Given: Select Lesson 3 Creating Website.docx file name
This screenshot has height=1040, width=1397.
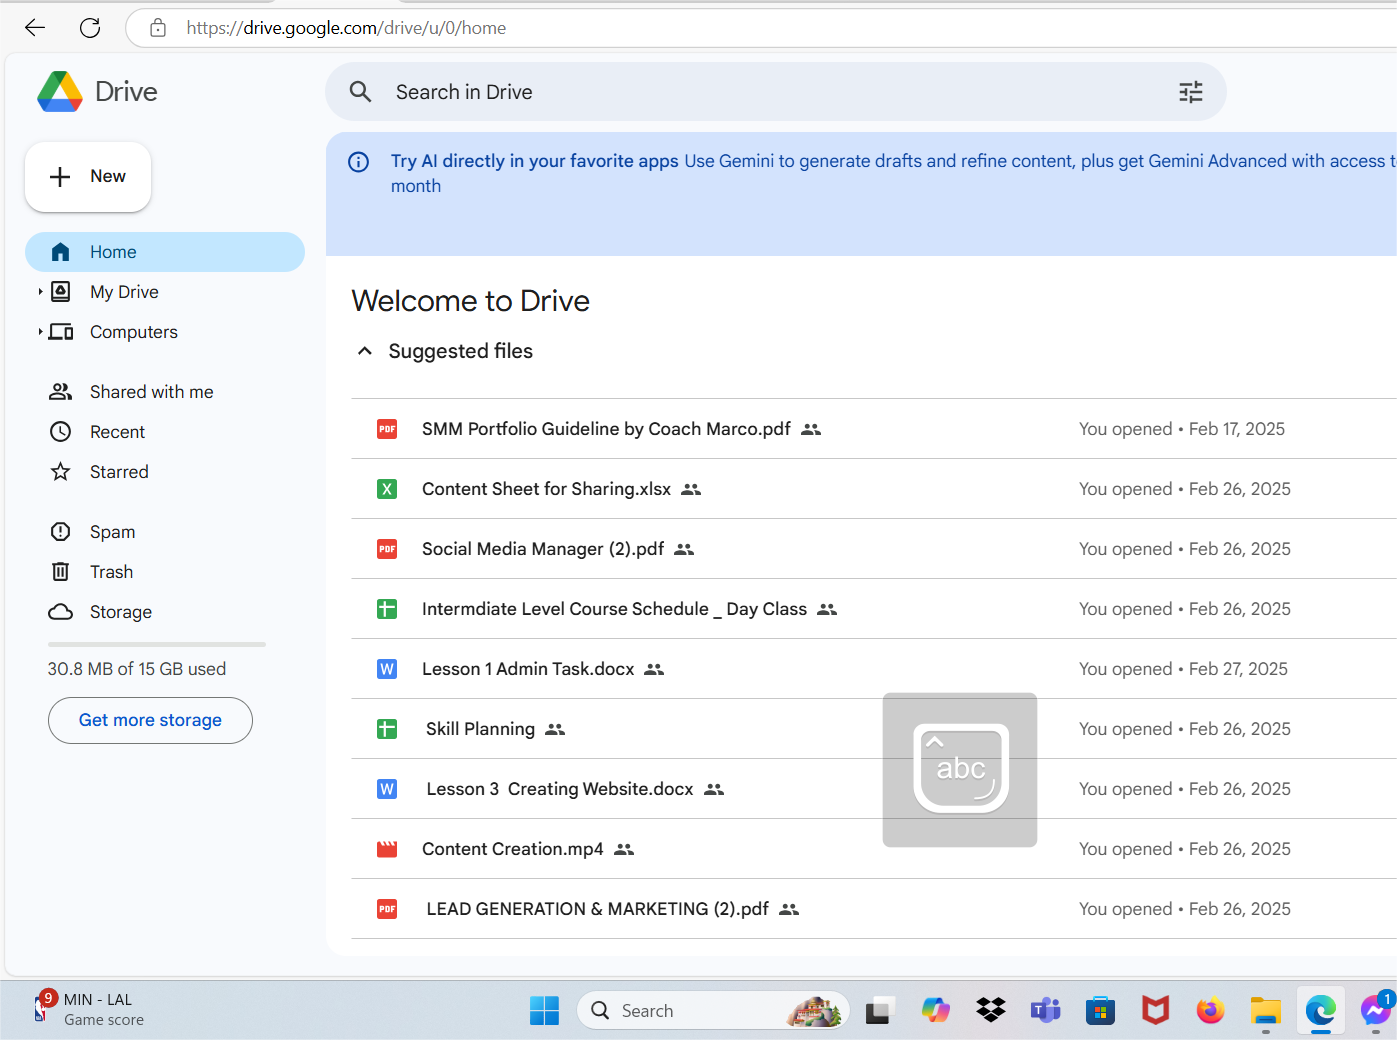Looking at the screenshot, I should (560, 789).
